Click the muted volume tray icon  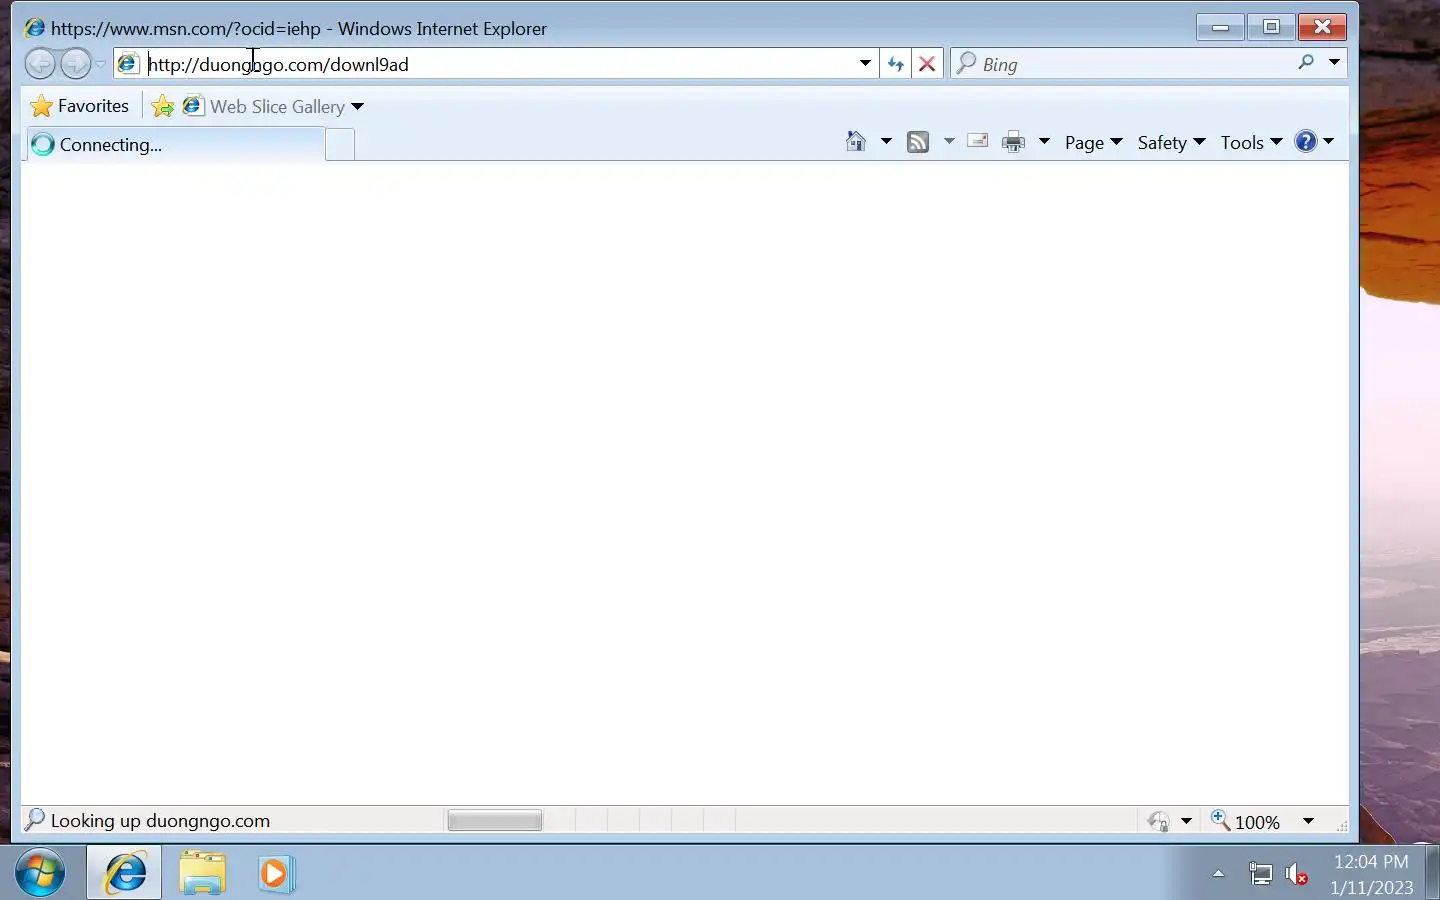click(x=1297, y=875)
